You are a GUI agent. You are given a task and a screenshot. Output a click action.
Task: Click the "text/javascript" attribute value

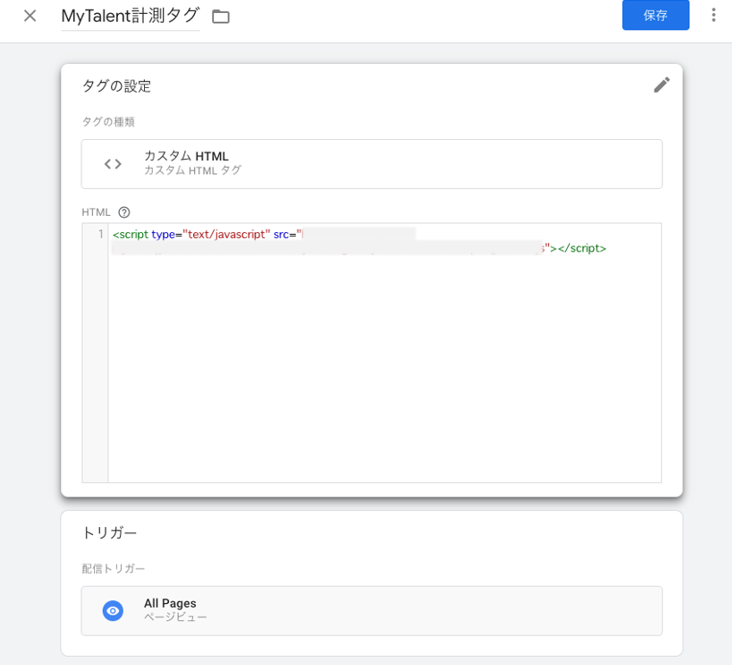click(x=226, y=235)
